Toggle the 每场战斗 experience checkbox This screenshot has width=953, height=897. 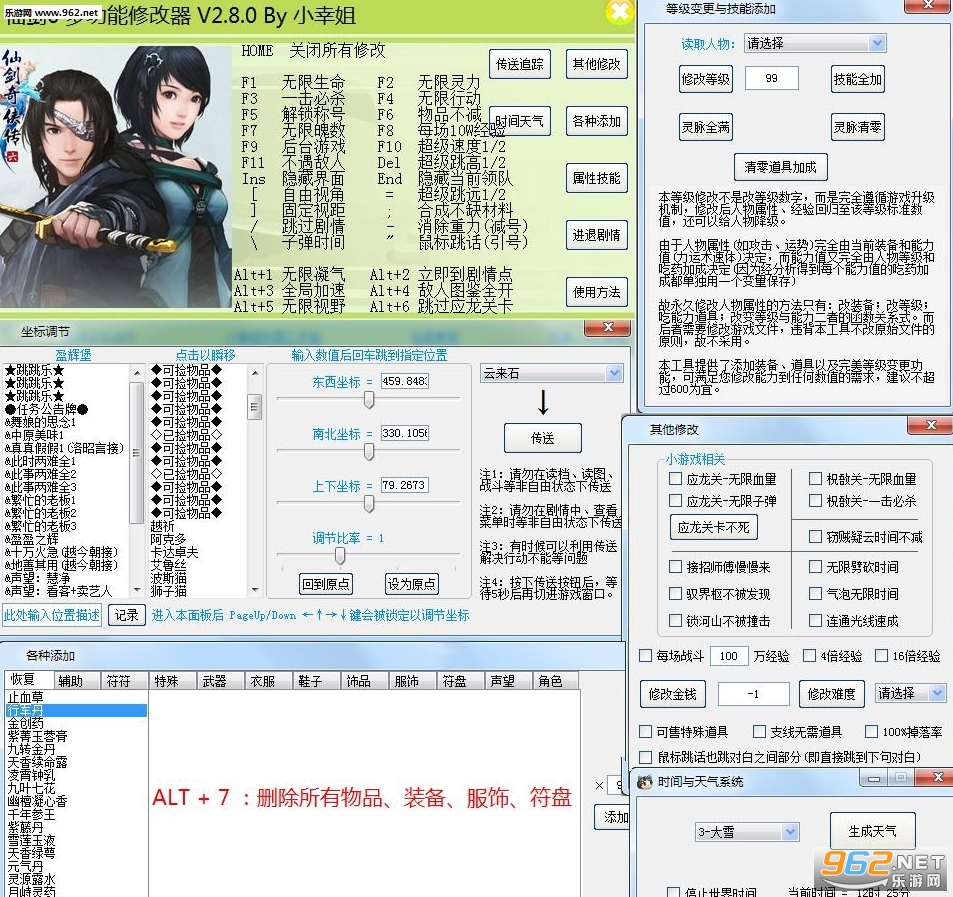645,656
